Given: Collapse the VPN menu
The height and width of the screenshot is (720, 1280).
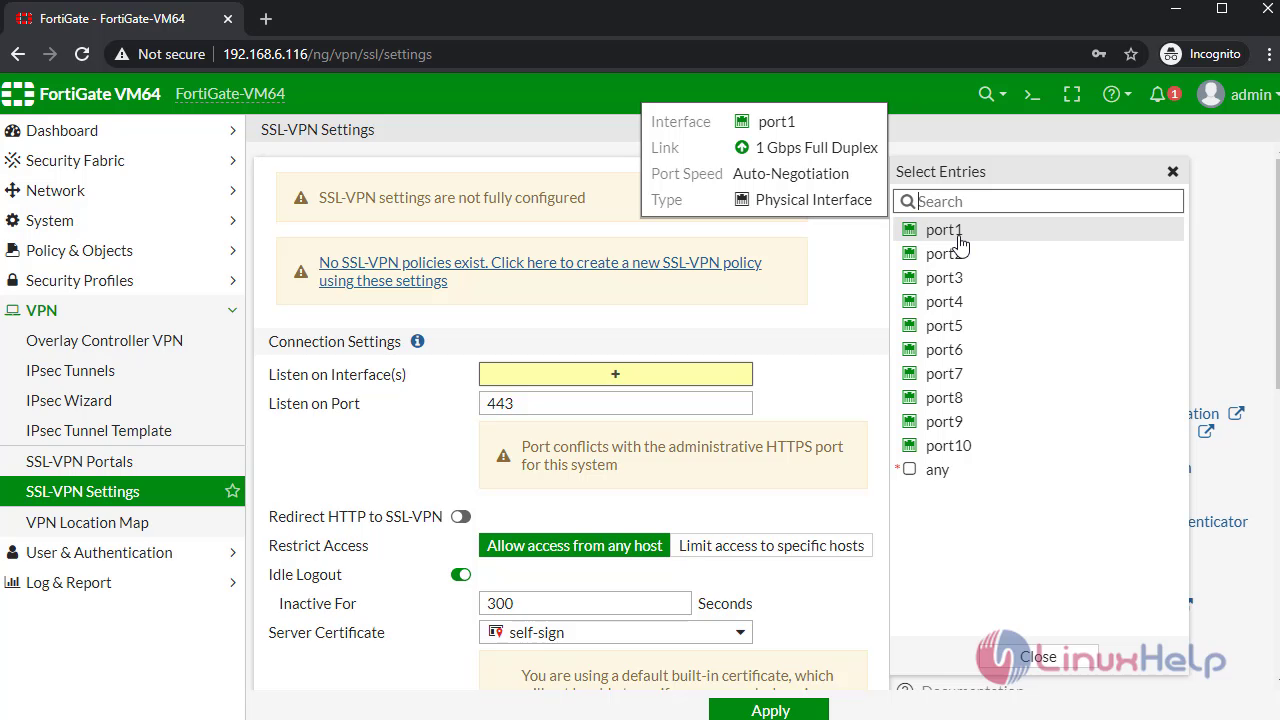Looking at the screenshot, I should coord(122,311).
